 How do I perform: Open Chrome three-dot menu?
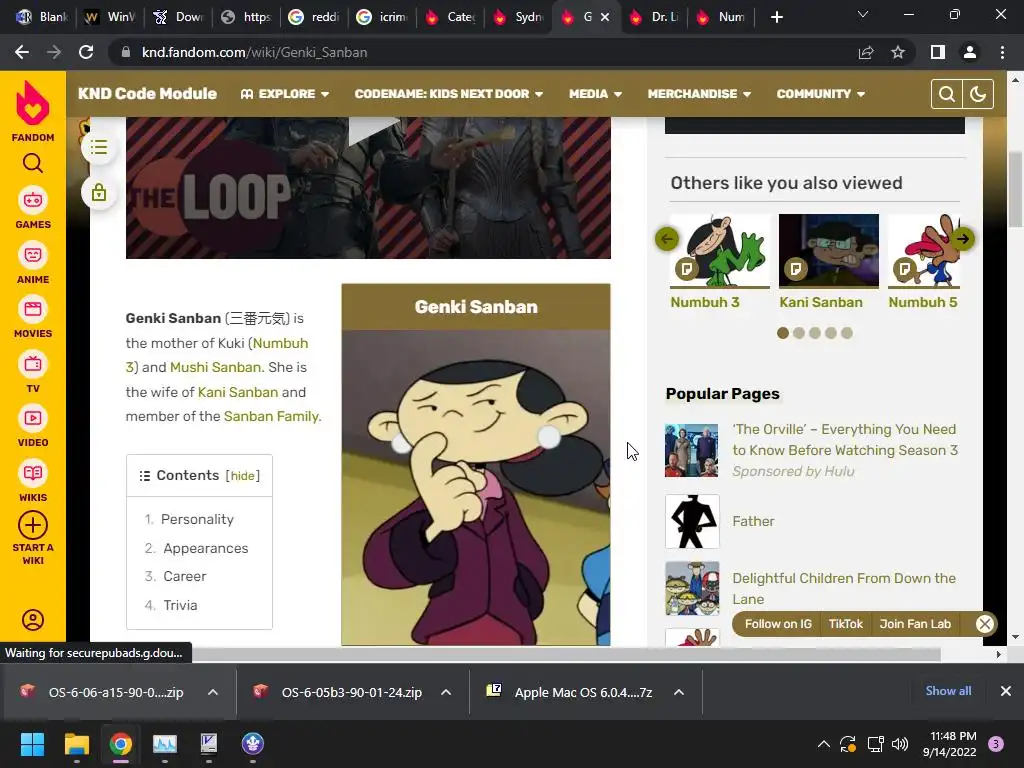click(x=1002, y=52)
